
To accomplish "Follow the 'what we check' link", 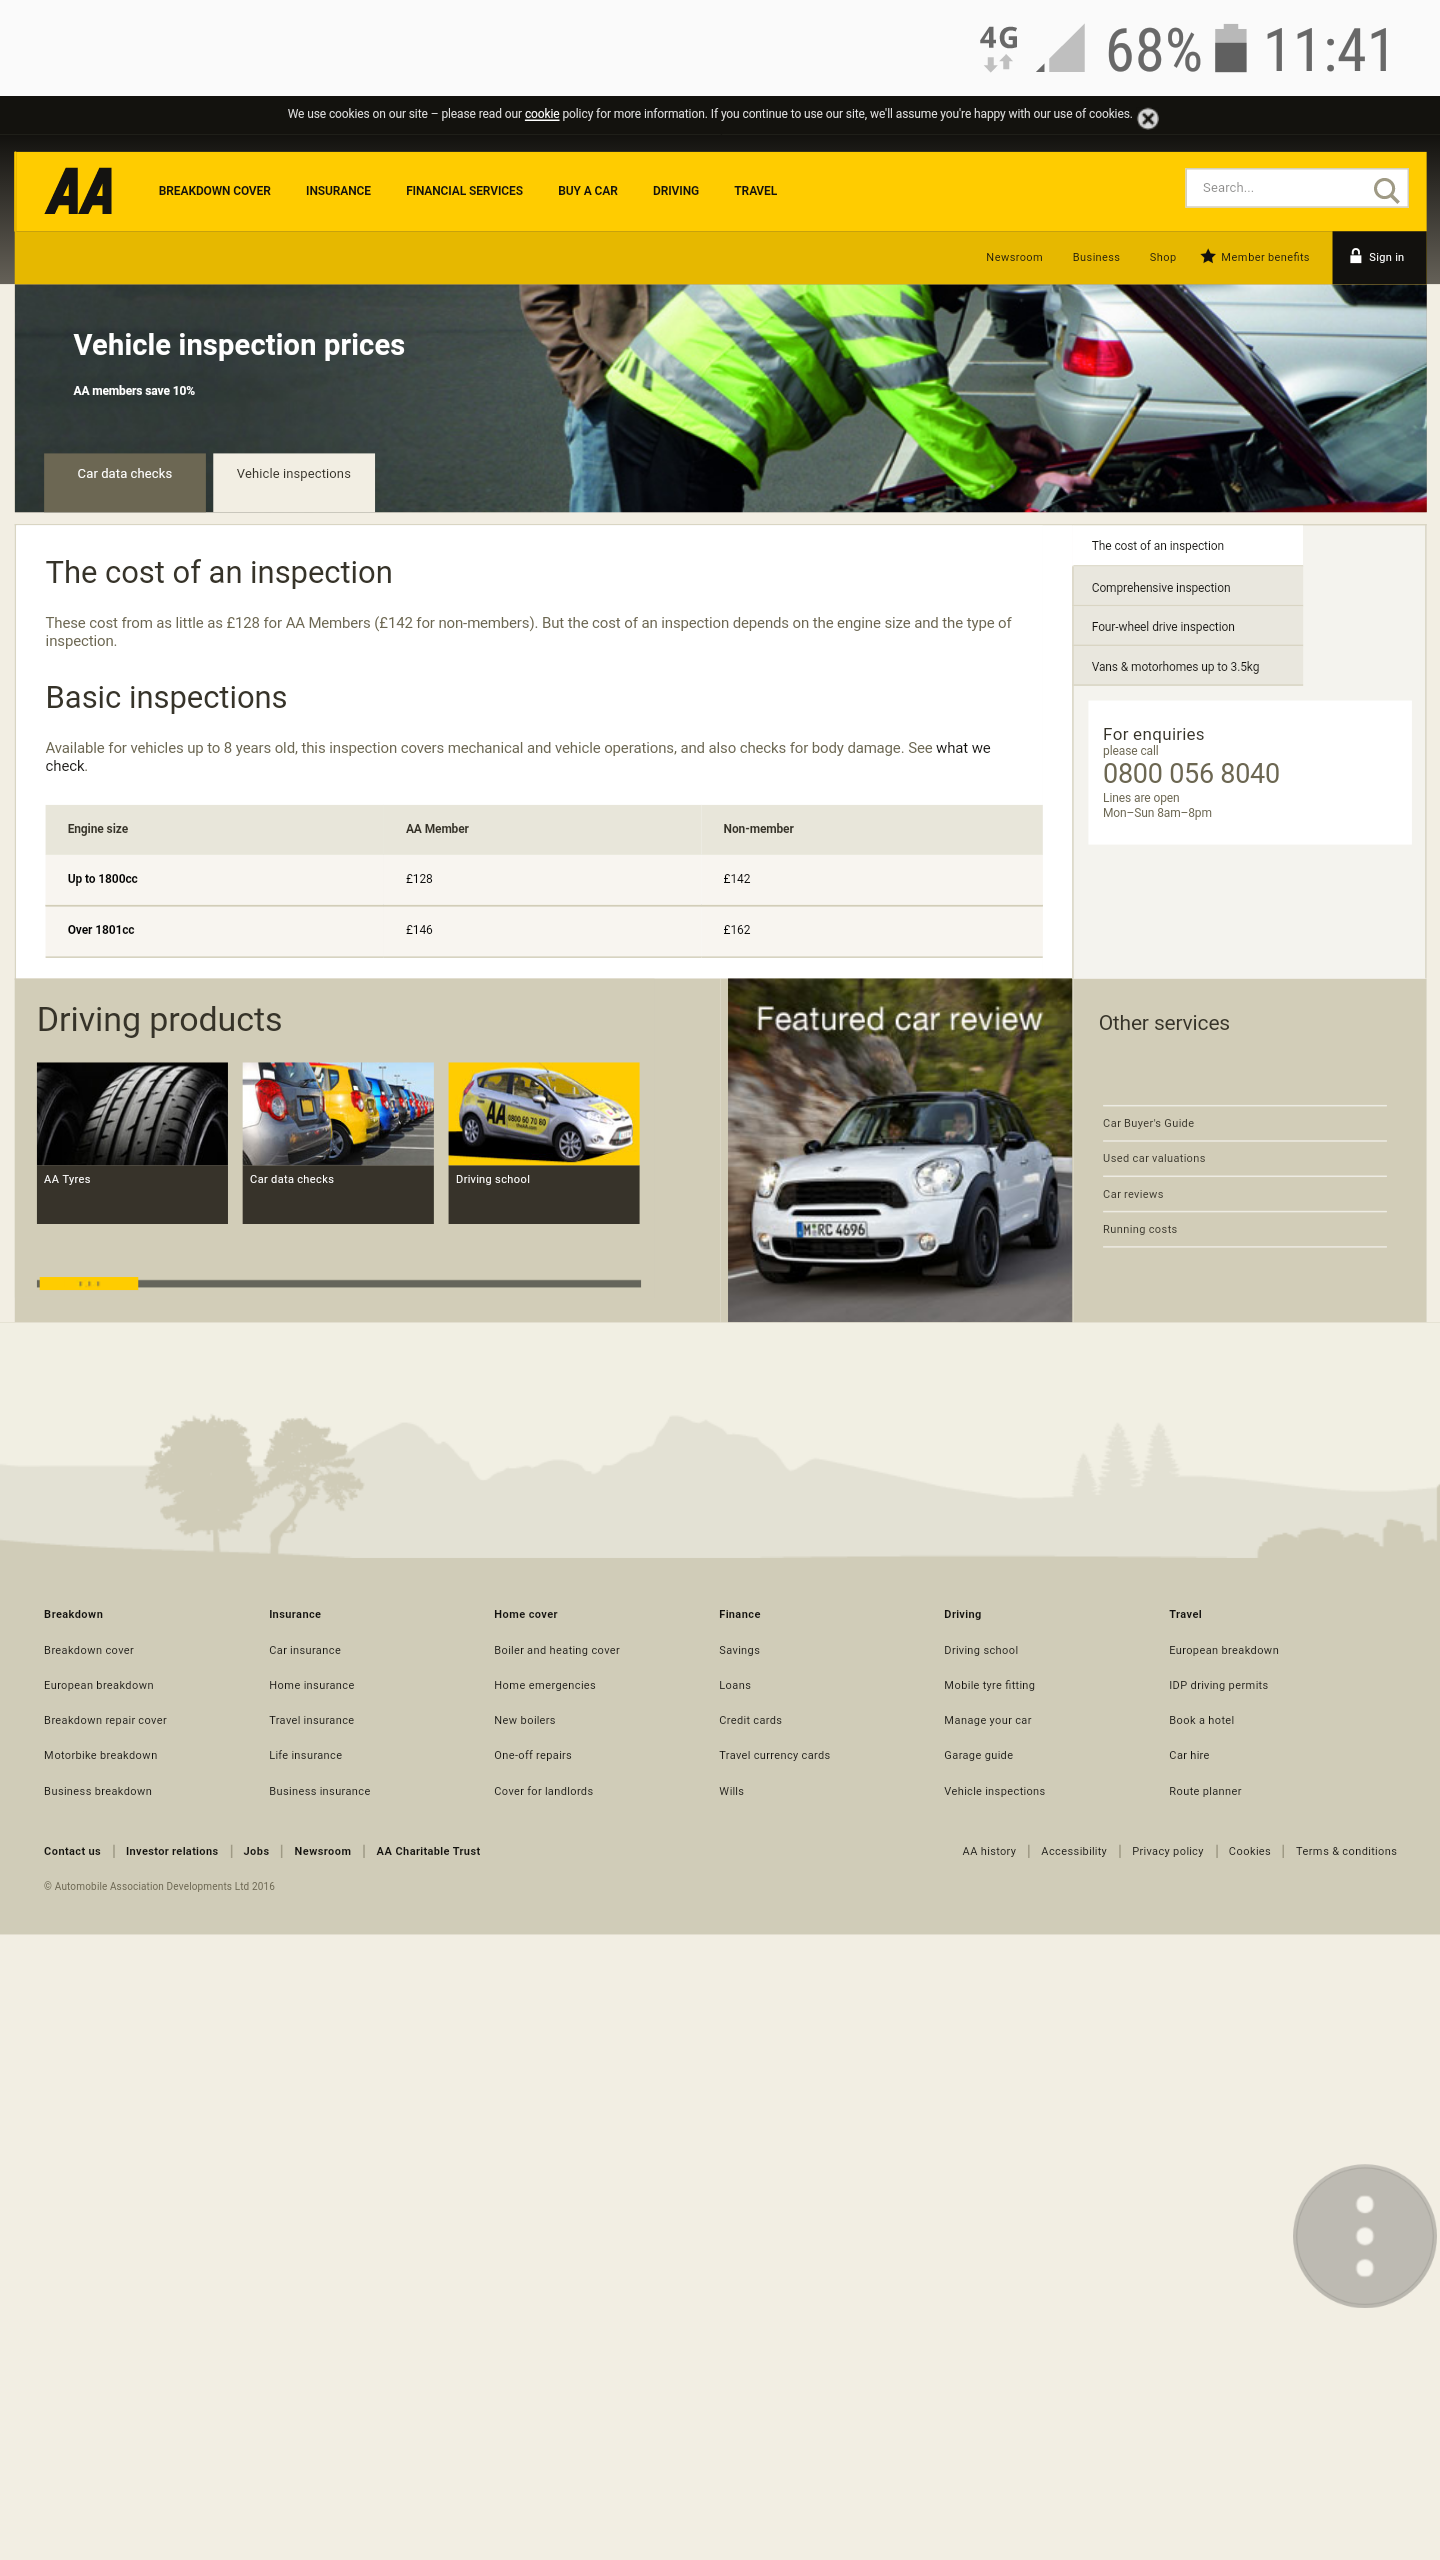I will [x=963, y=748].
